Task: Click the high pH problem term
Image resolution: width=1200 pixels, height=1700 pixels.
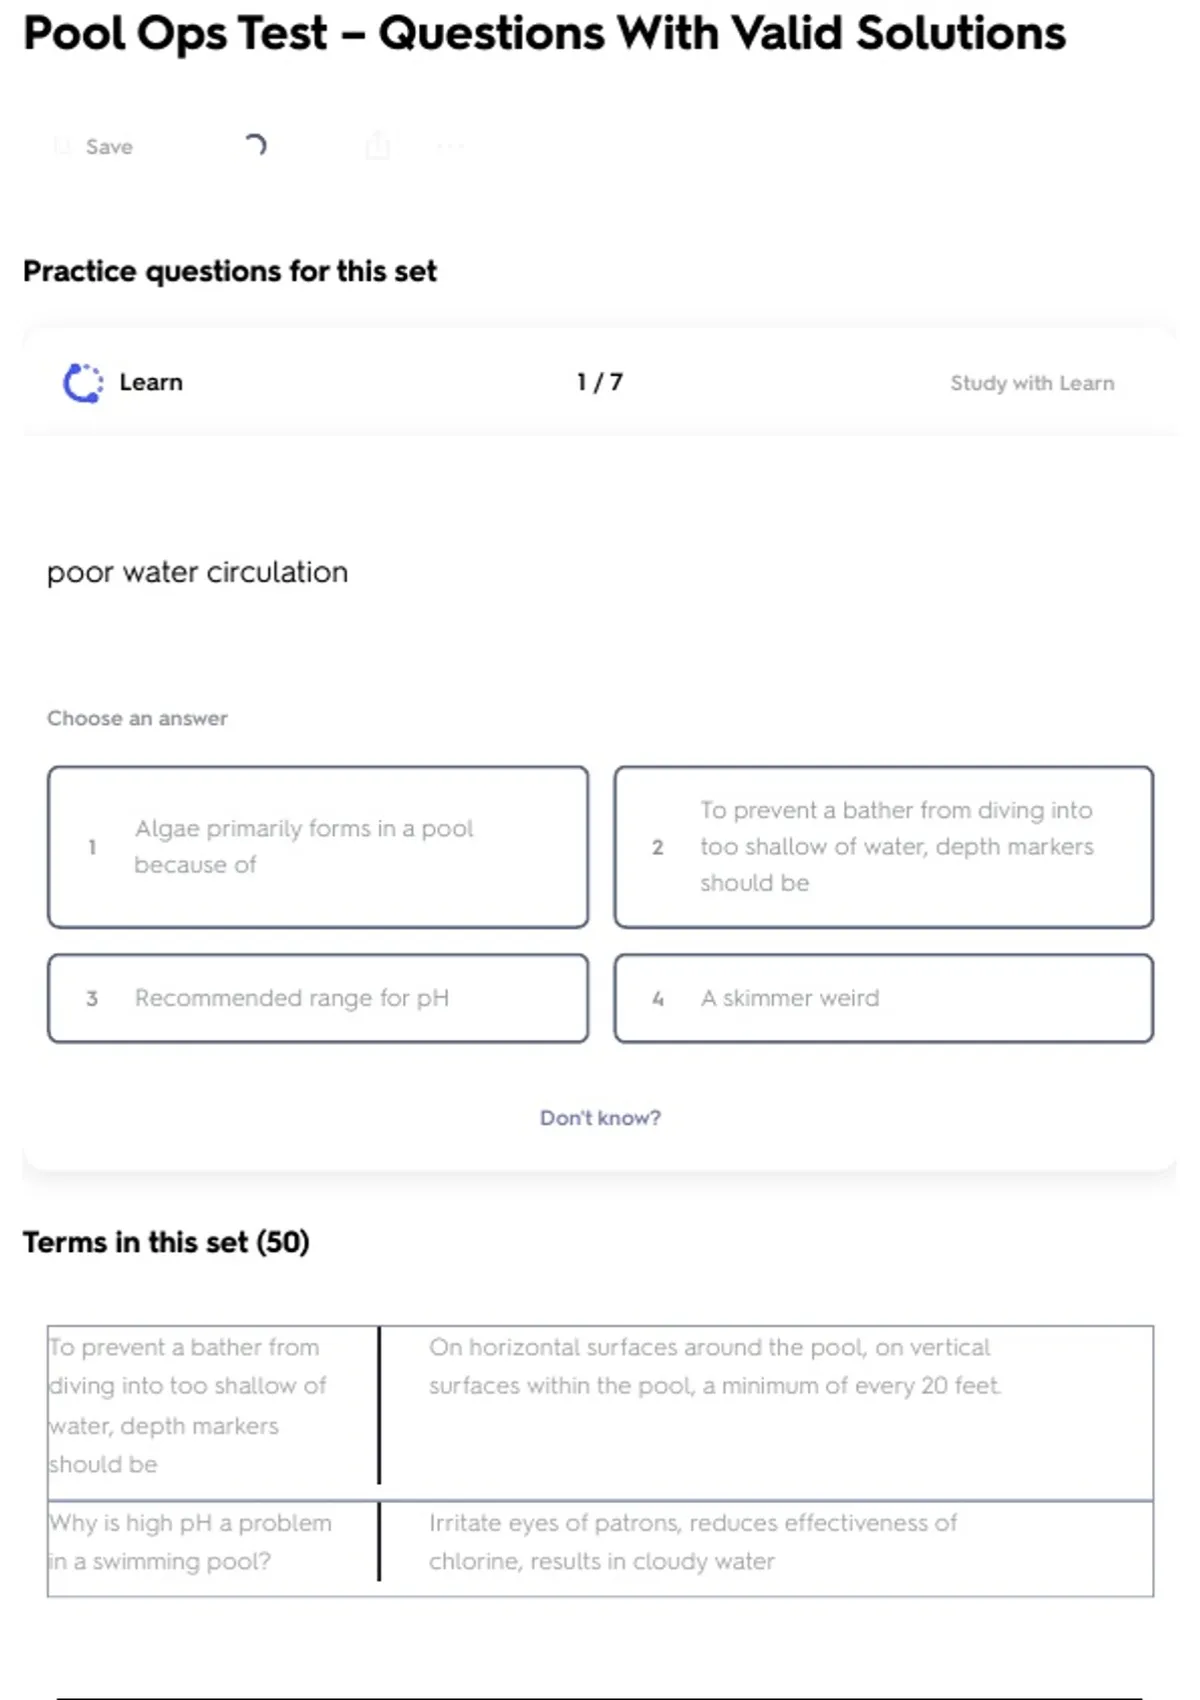Action: [x=190, y=1542]
